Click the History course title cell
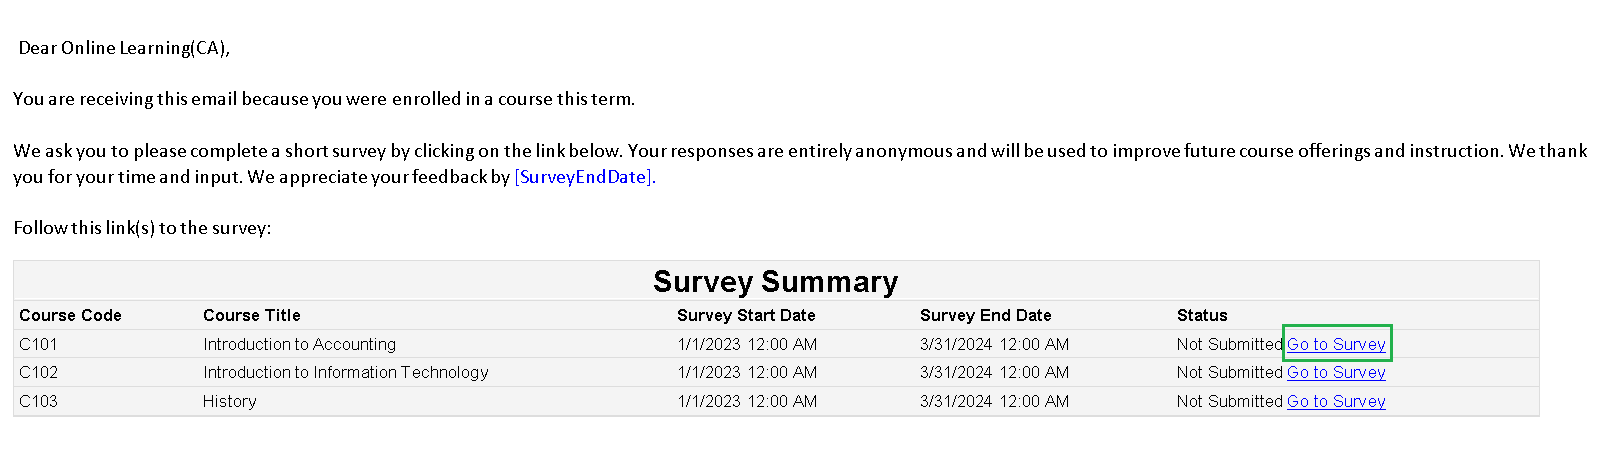This screenshot has width=1609, height=465. [229, 401]
